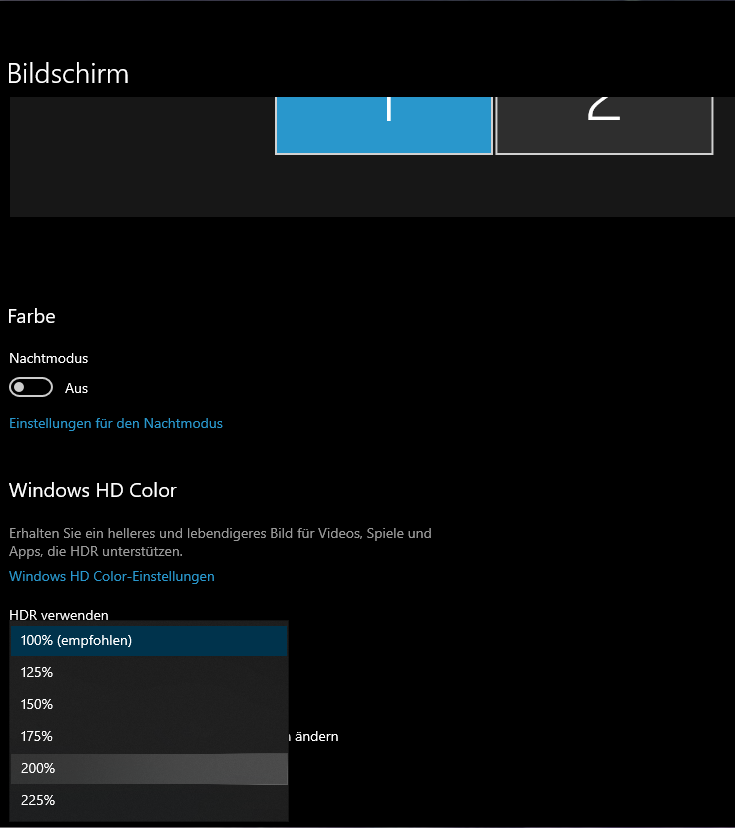The height and width of the screenshot is (828, 735).
Task: Open Windows HD Color-Einstellungen link
Action: click(112, 576)
